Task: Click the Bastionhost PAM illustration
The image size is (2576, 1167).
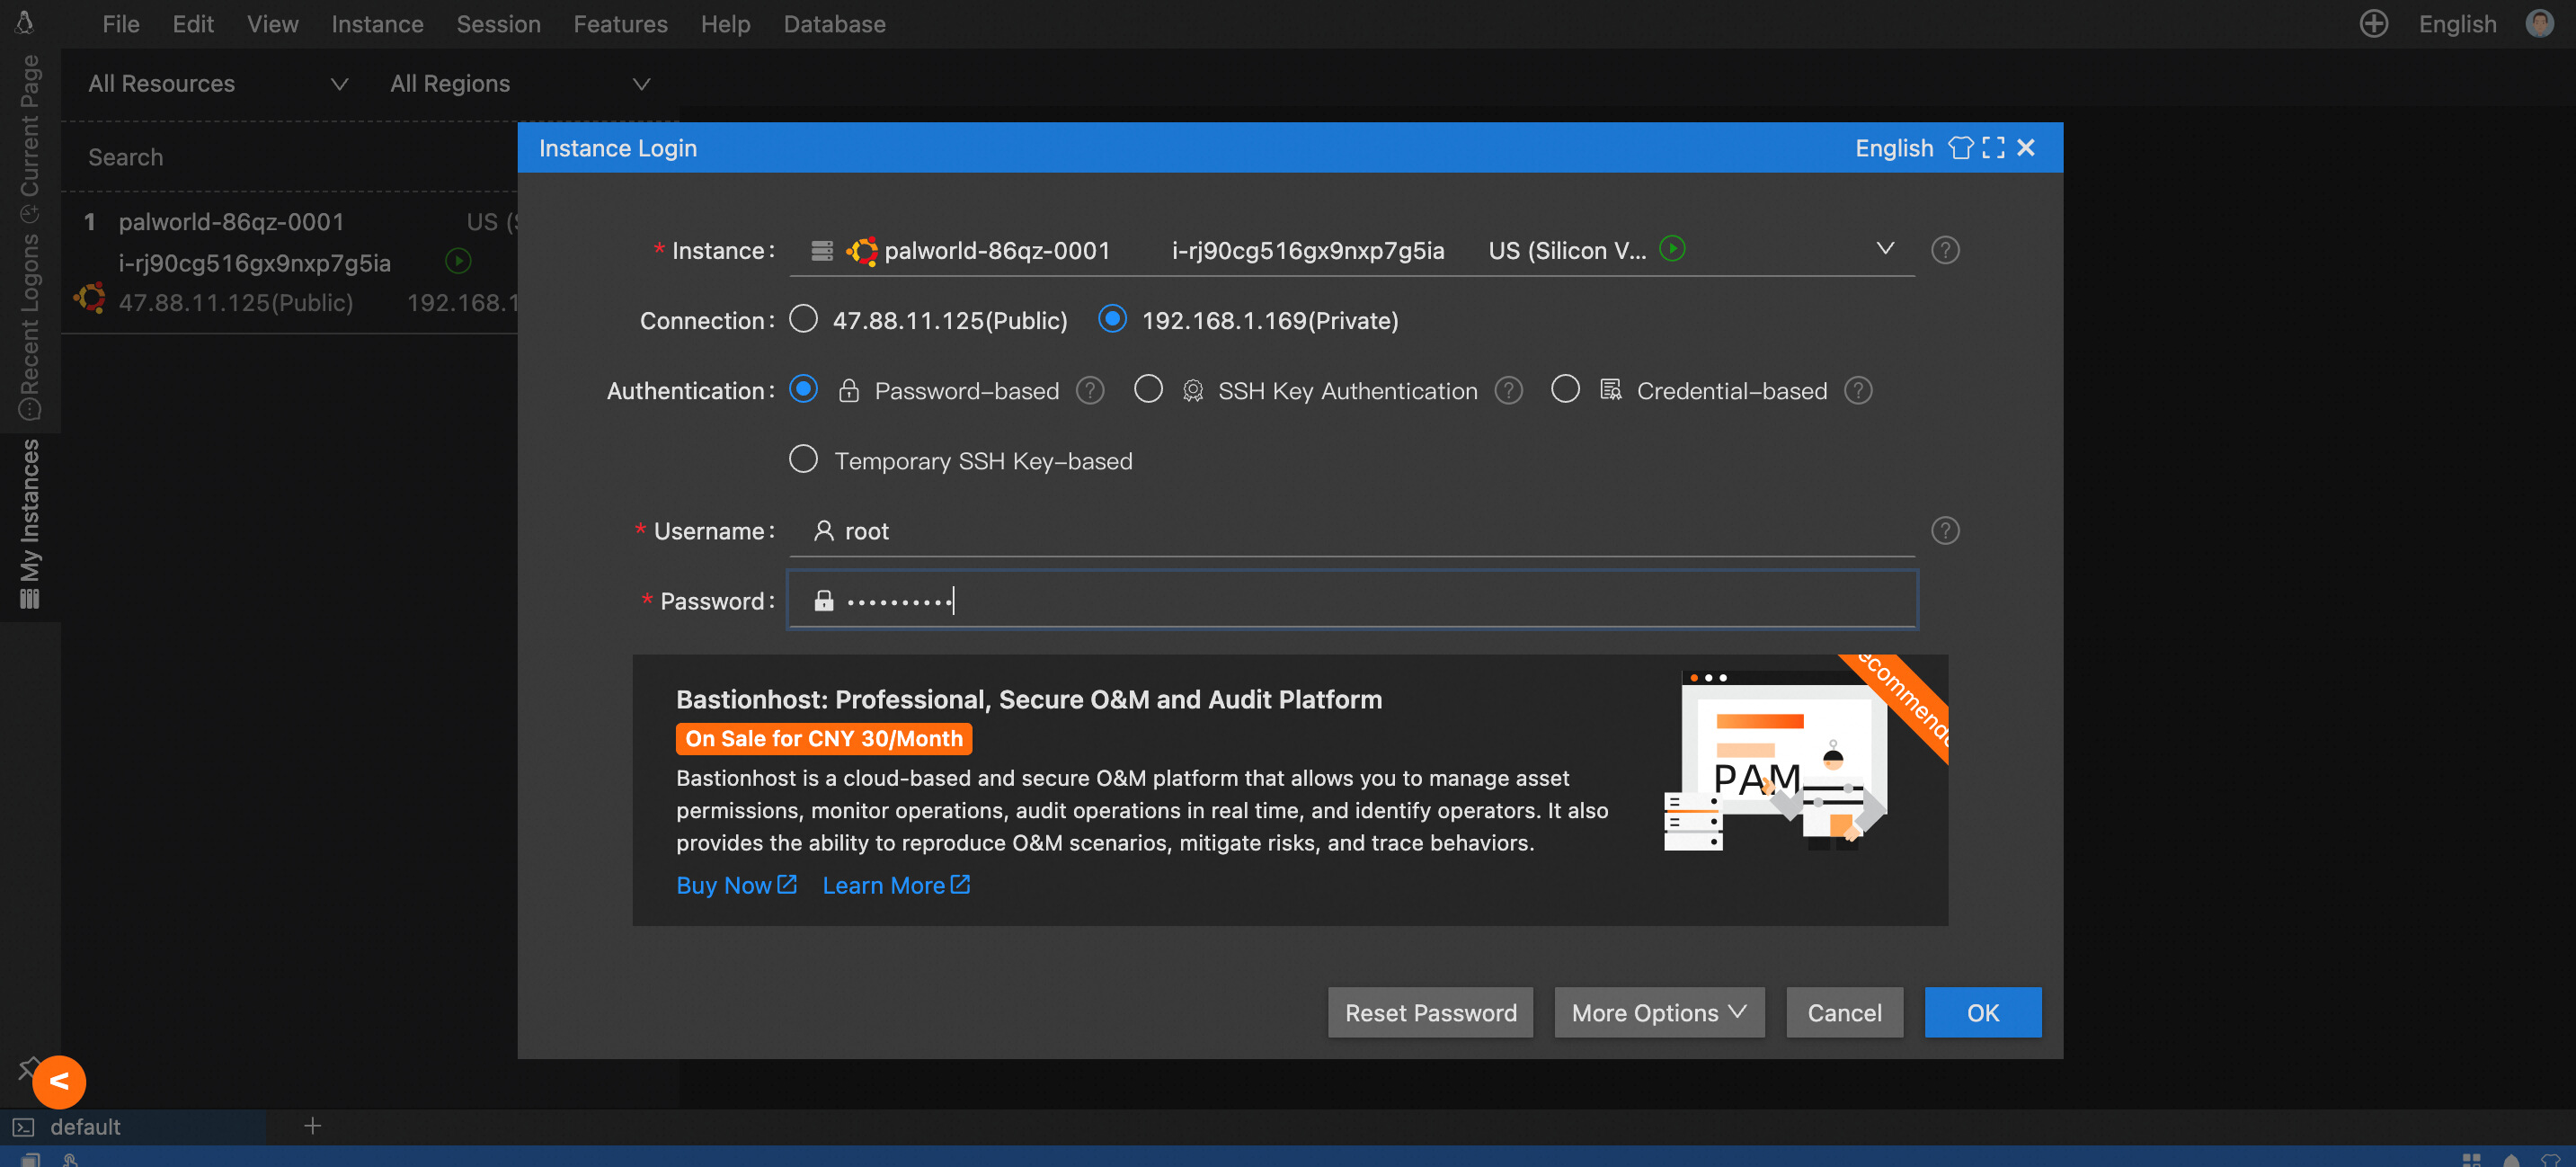Action: tap(1776, 760)
